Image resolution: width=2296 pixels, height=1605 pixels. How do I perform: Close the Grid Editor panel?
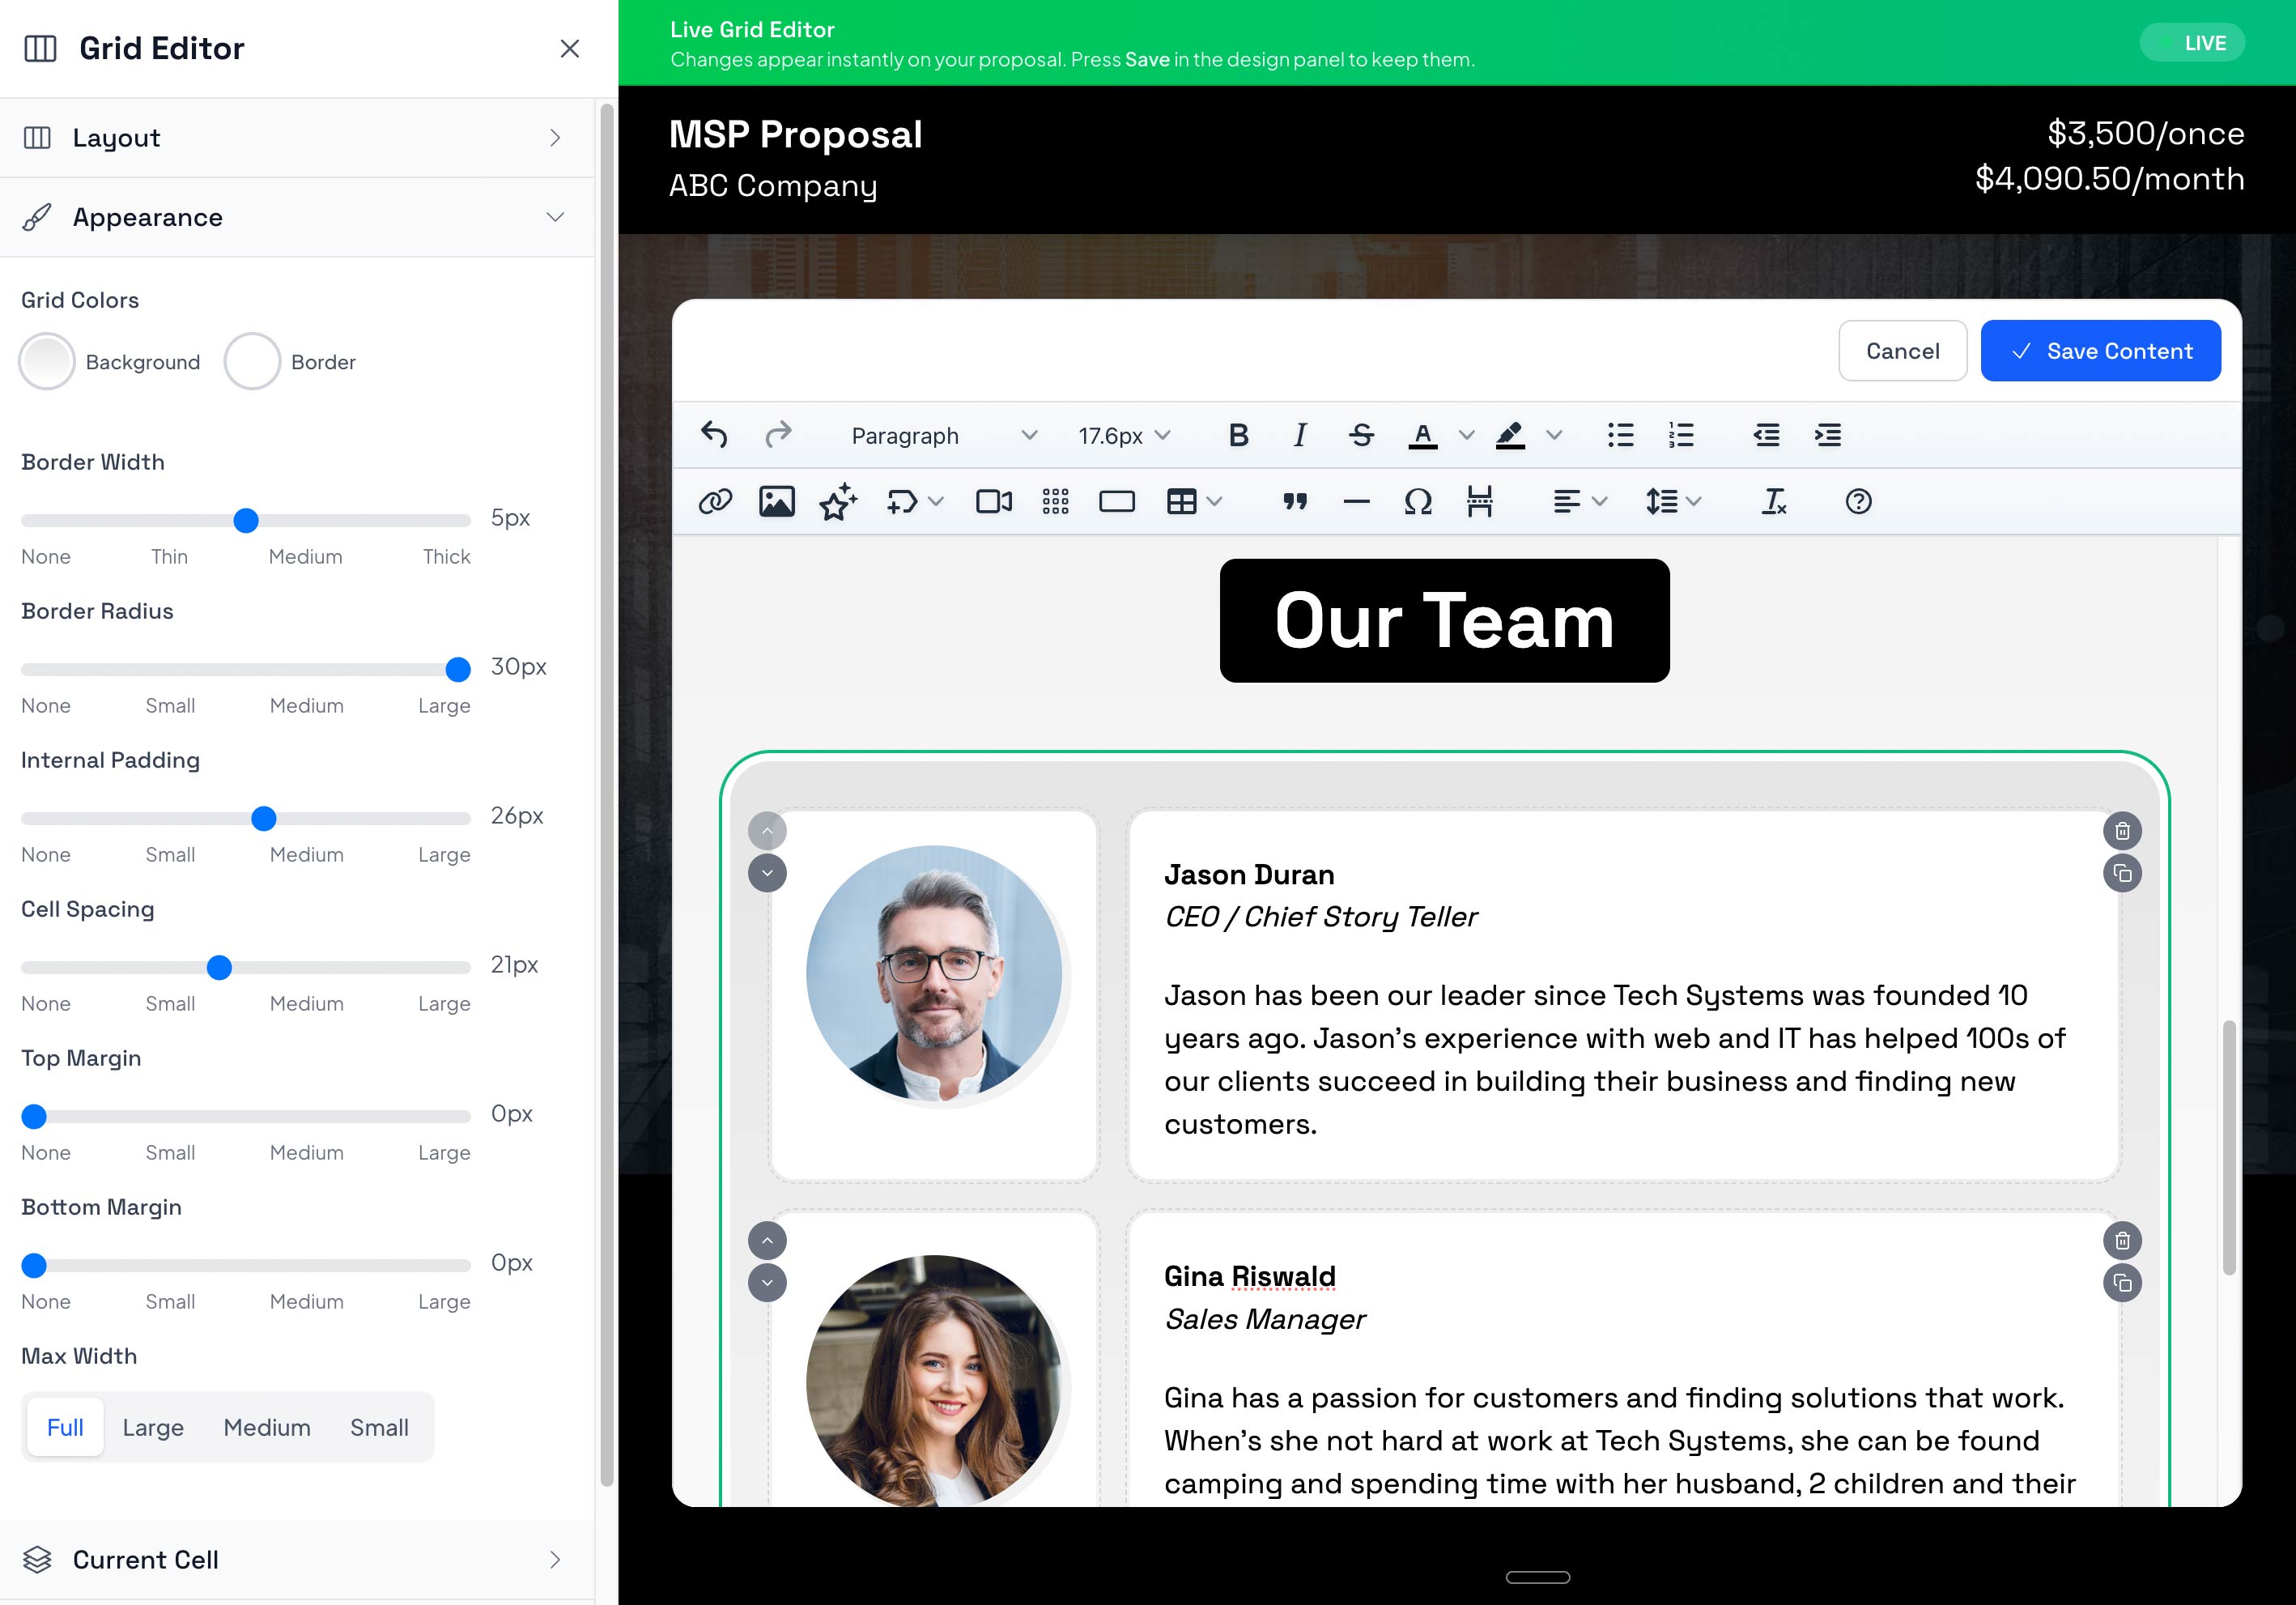click(x=570, y=48)
